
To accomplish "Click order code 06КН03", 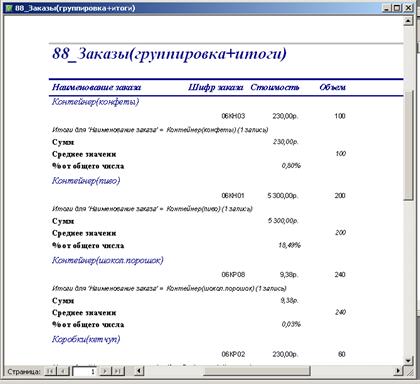I will 233,116.
